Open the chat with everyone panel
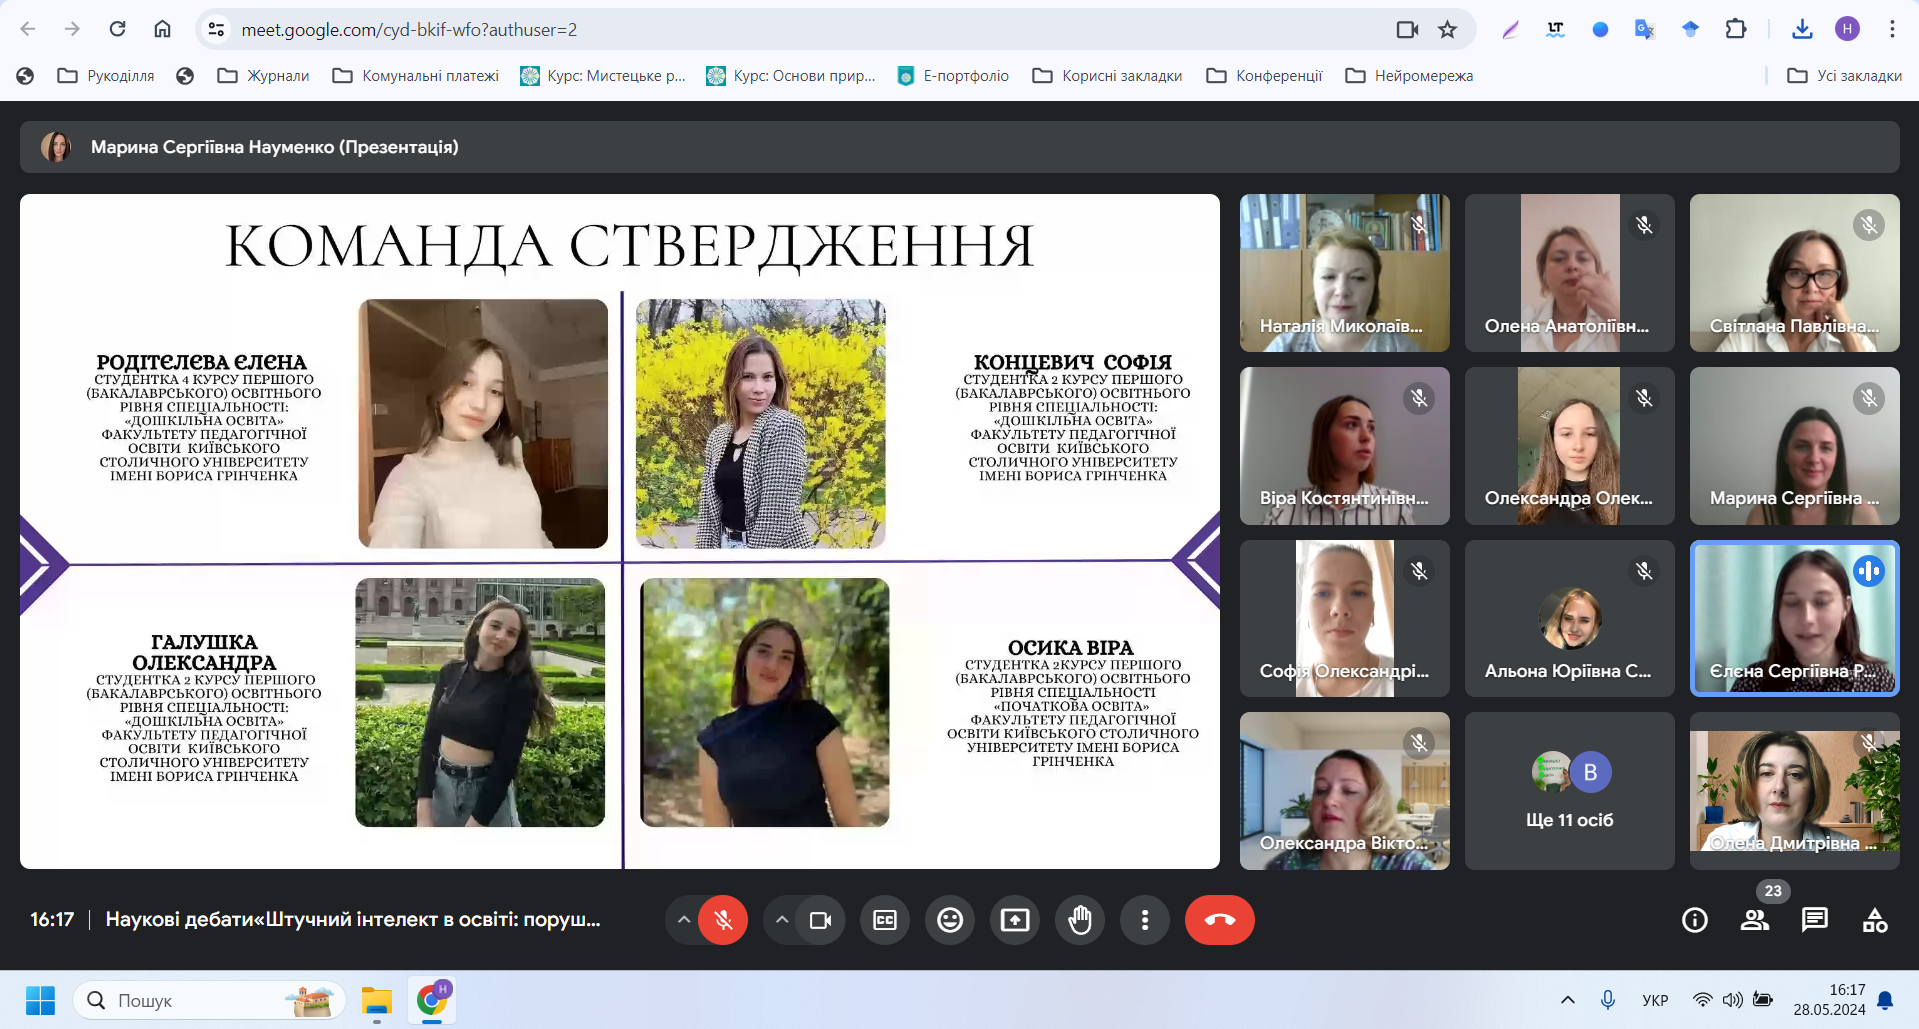Image resolution: width=1919 pixels, height=1029 pixels. pyautogui.click(x=1814, y=920)
